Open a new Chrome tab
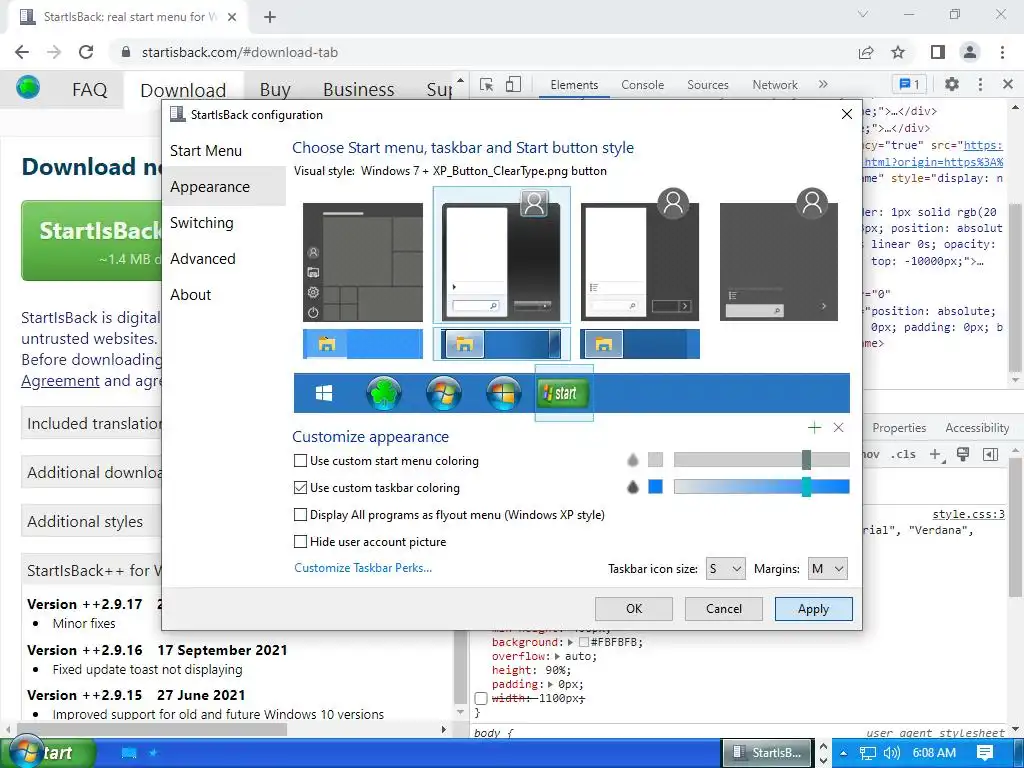Screen dimensions: 1024x768 (x=270, y=17)
